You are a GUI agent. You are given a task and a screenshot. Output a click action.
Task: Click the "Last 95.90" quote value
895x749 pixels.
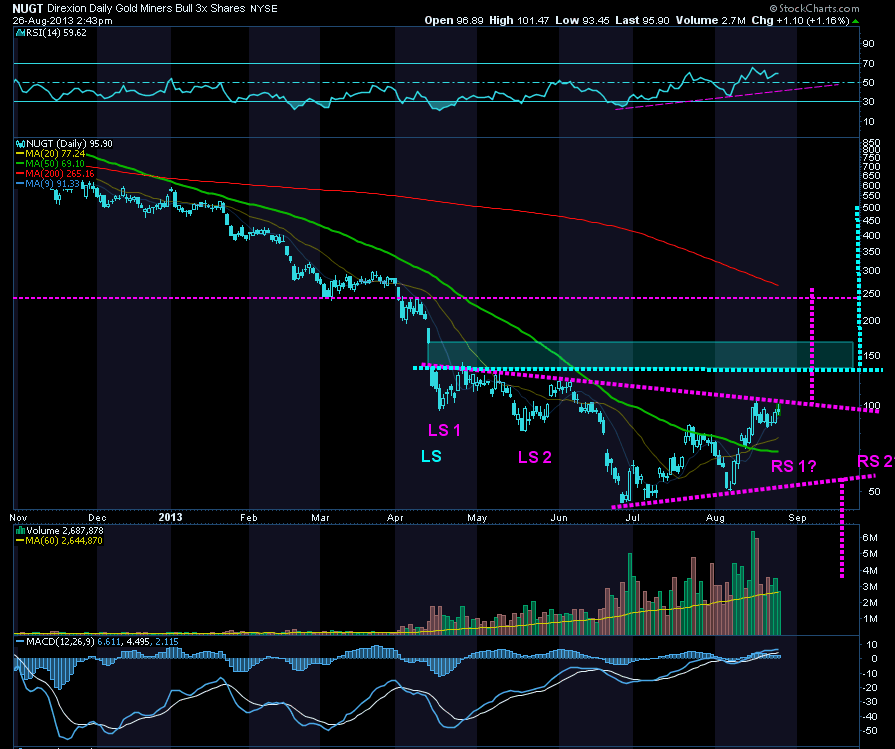(642, 21)
